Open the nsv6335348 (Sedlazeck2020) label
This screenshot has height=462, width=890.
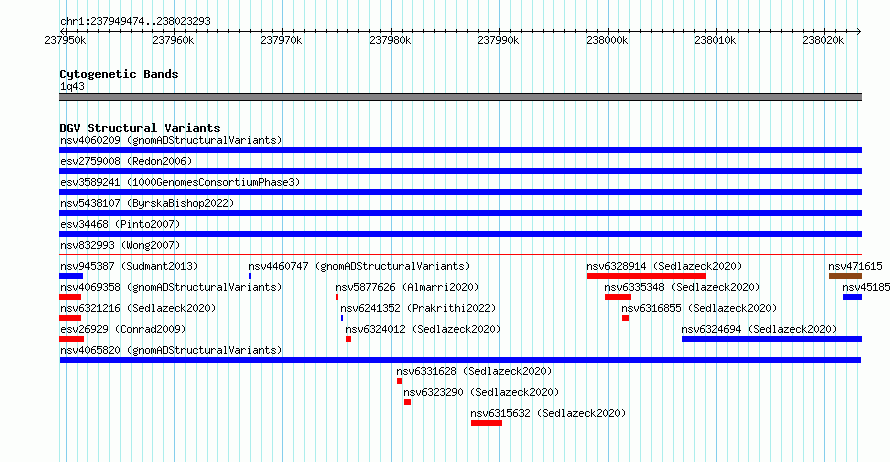click(682, 287)
